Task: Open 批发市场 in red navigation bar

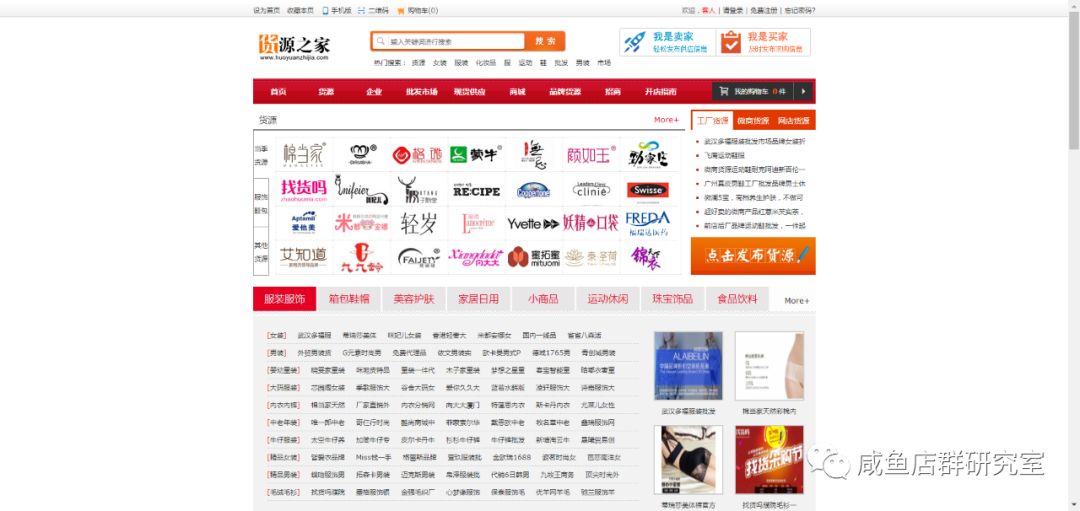Action: [x=422, y=92]
